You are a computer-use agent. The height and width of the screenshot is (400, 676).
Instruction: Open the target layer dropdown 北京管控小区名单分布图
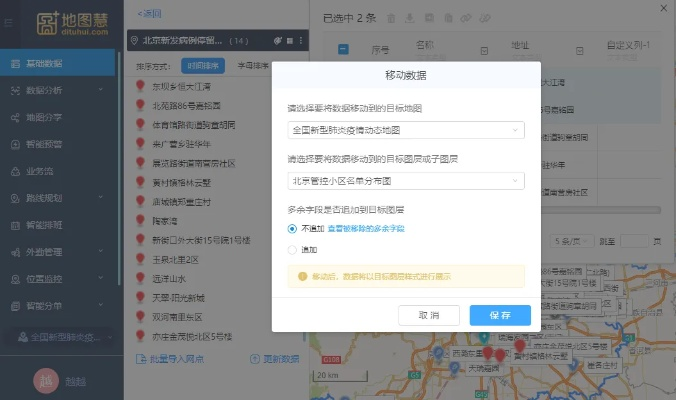point(405,181)
